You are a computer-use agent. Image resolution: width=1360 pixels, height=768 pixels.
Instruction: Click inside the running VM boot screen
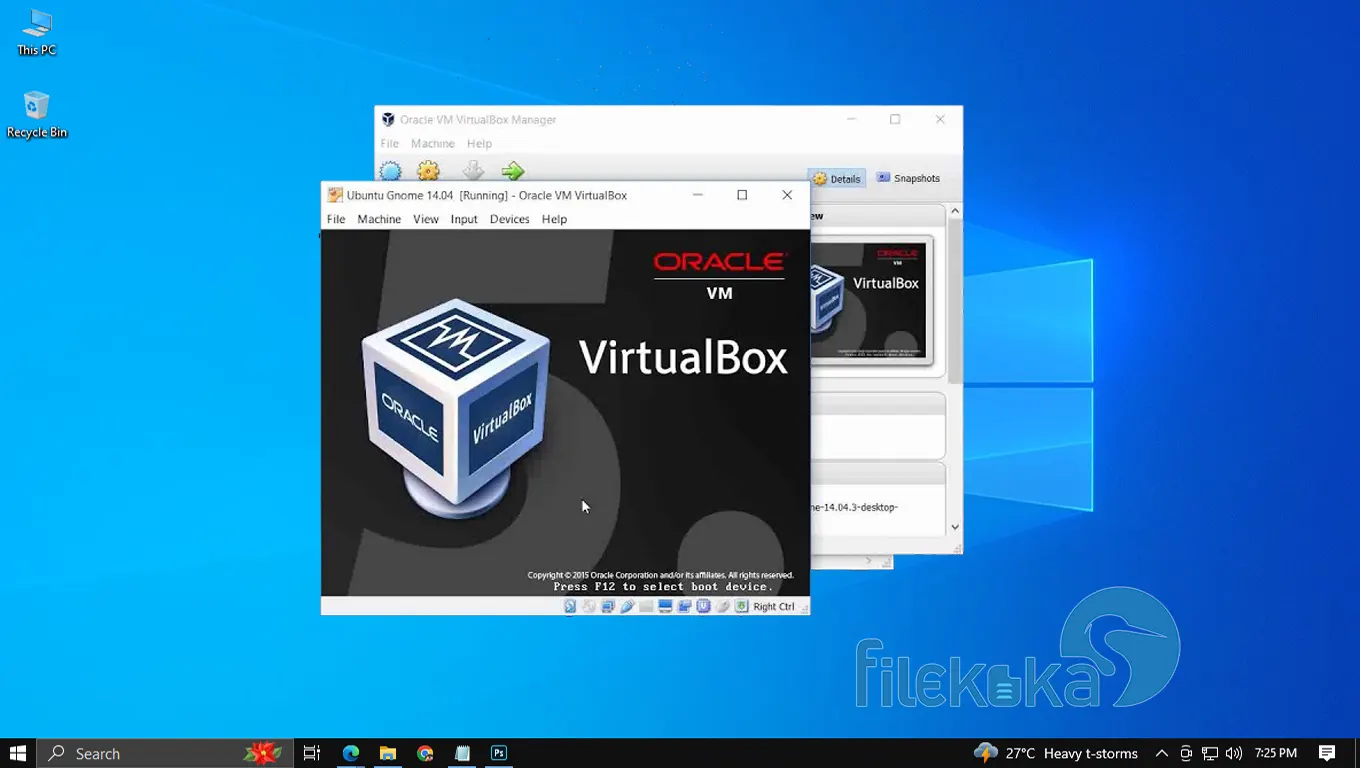coord(565,412)
